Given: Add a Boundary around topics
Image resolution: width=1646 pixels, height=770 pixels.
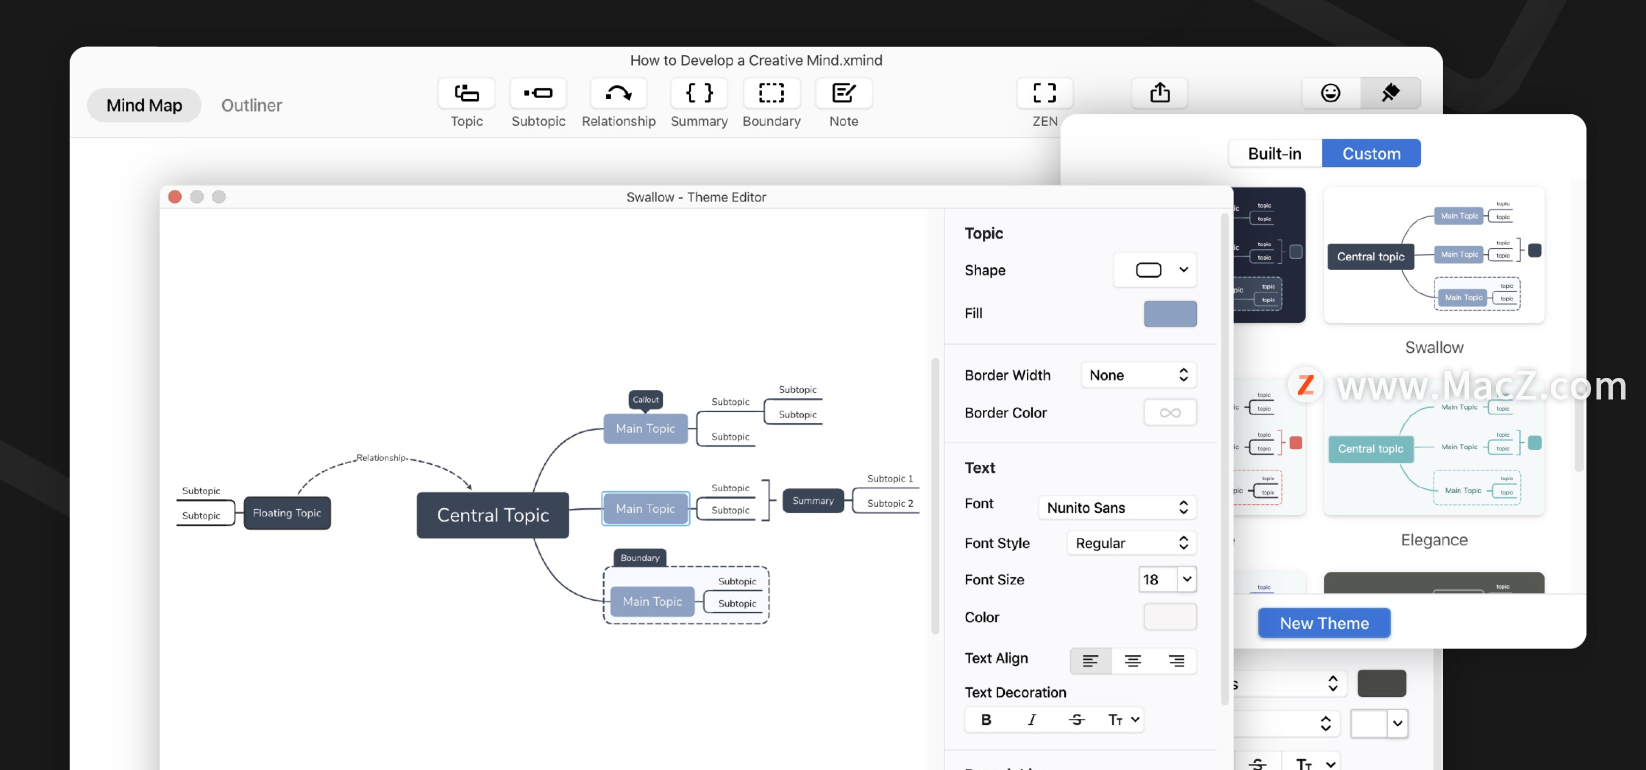Looking at the screenshot, I should coord(771,93).
